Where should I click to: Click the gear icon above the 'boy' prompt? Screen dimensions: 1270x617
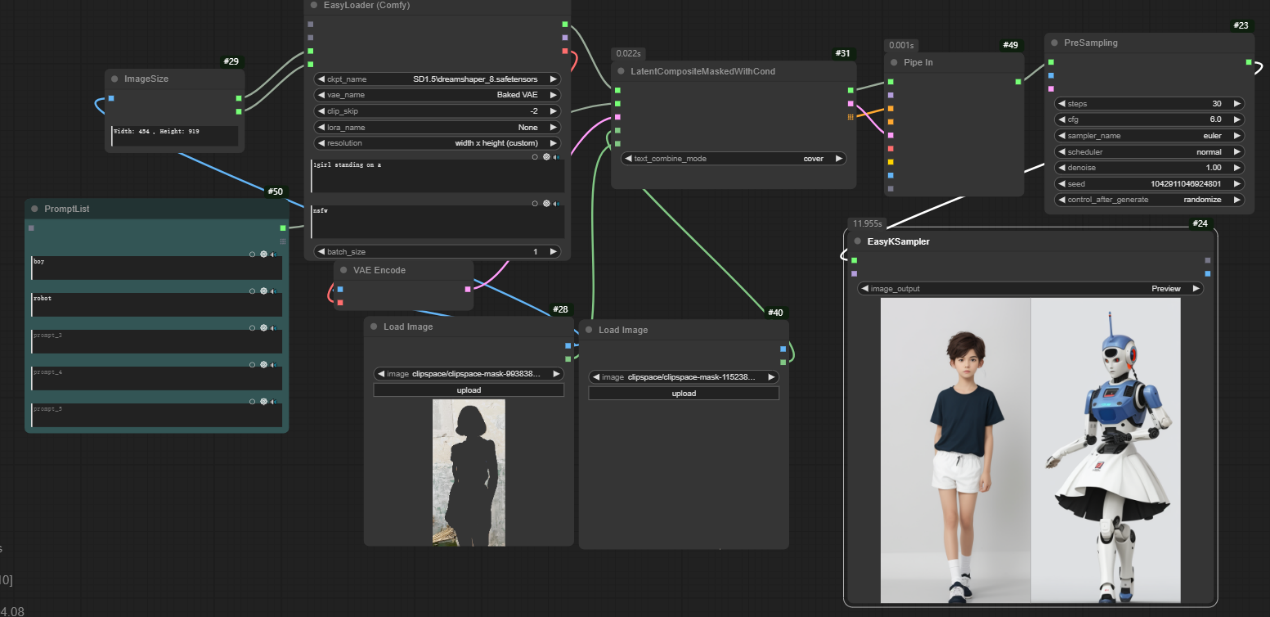(x=264, y=254)
